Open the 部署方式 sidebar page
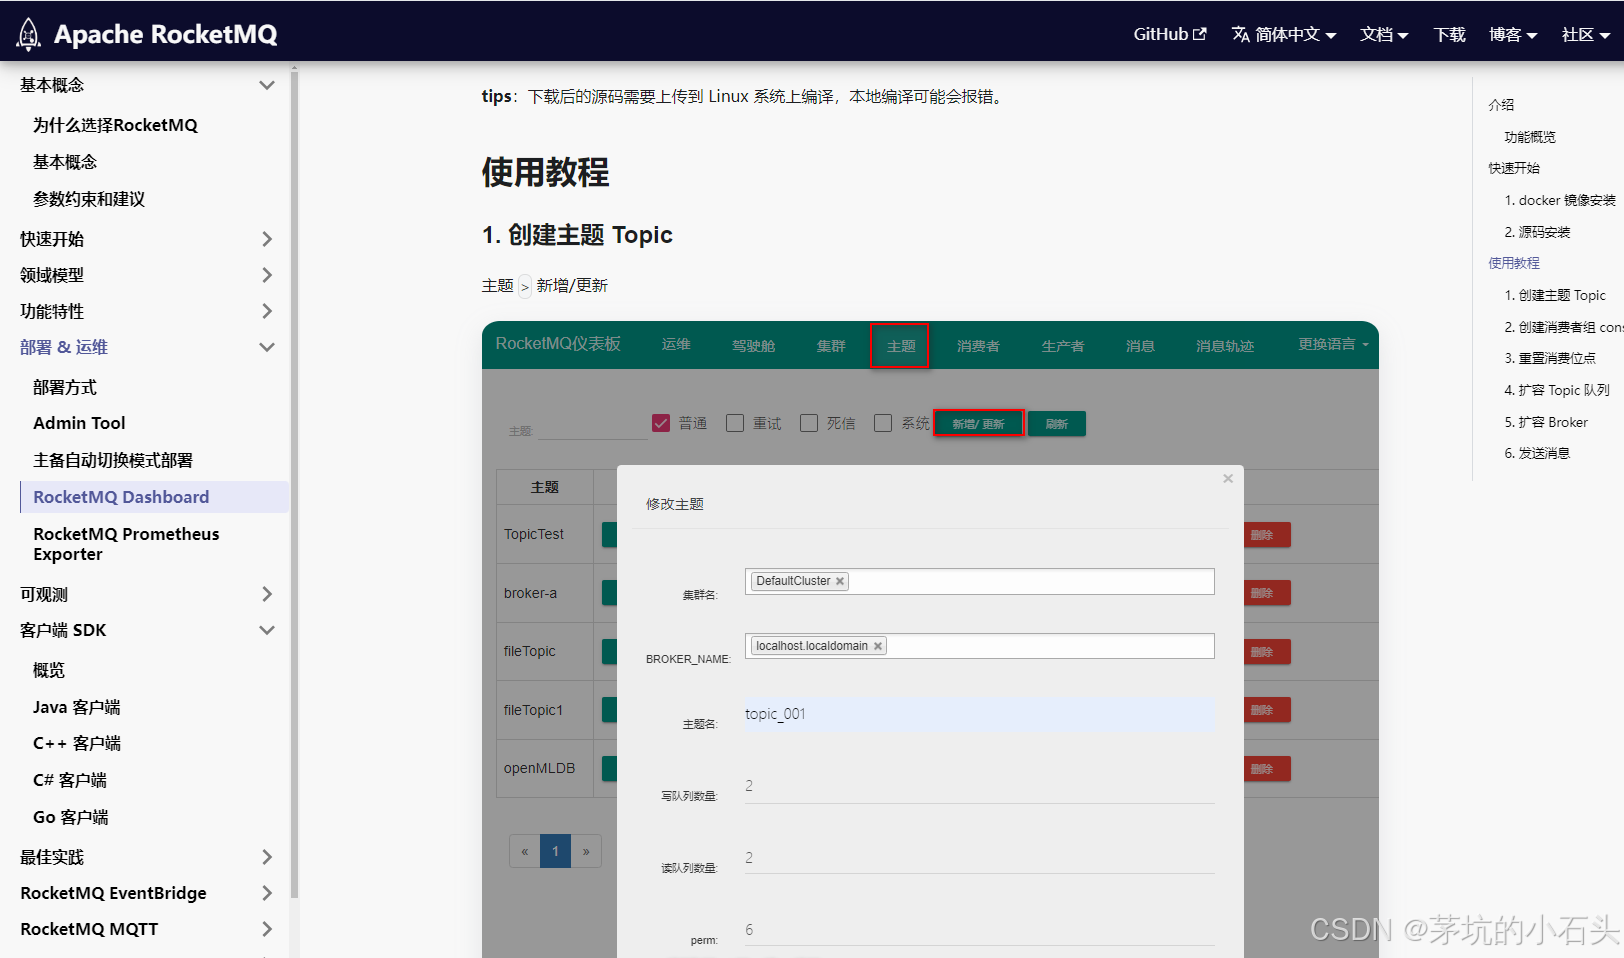 tap(65, 387)
